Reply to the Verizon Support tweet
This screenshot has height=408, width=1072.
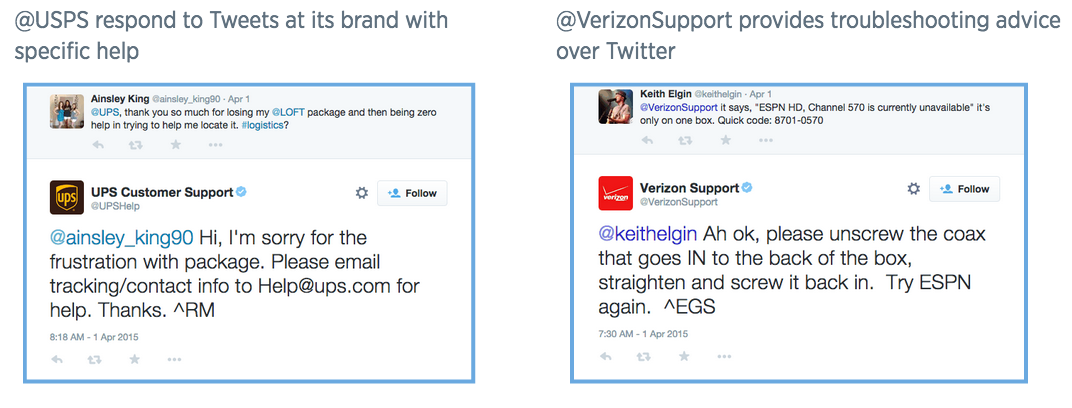(606, 356)
